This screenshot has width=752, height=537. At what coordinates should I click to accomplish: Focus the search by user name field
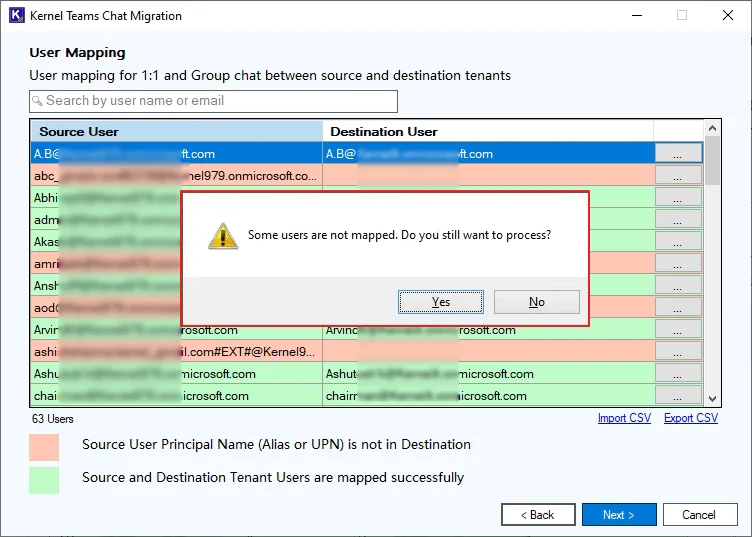(213, 101)
